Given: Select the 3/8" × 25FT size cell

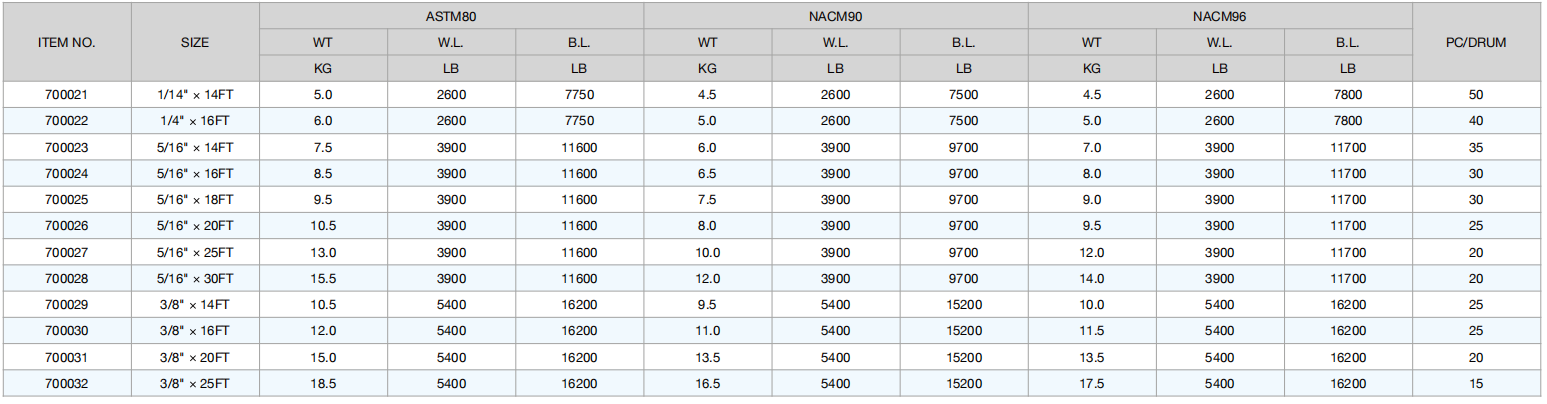Looking at the screenshot, I should (196, 383).
